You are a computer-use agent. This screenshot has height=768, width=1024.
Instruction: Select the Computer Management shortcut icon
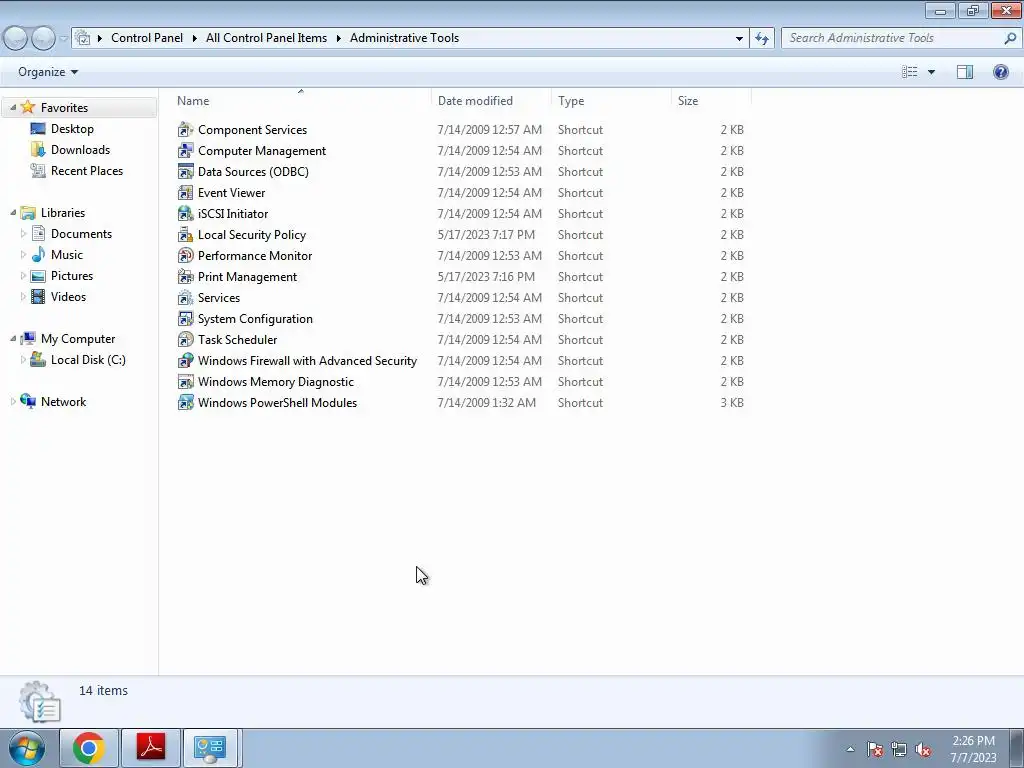coord(185,151)
